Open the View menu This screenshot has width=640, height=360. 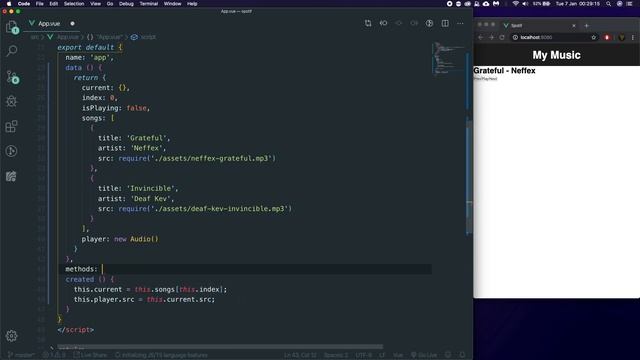pyautogui.click(x=95, y=4)
